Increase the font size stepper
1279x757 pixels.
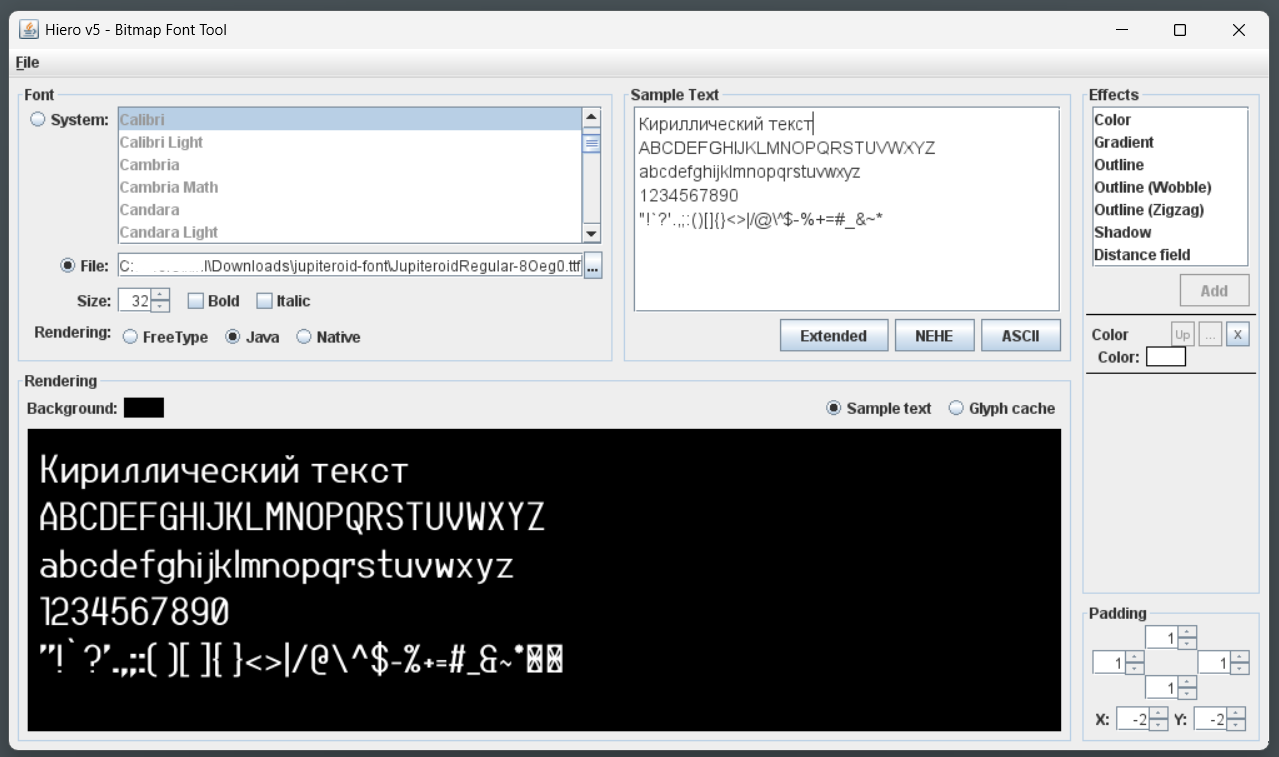coord(161,295)
